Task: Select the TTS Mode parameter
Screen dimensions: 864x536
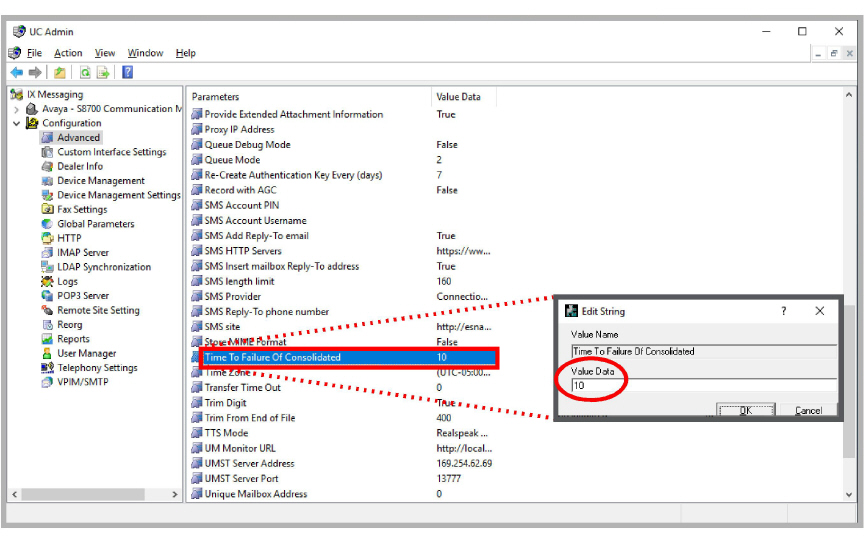Action: click(x=226, y=433)
